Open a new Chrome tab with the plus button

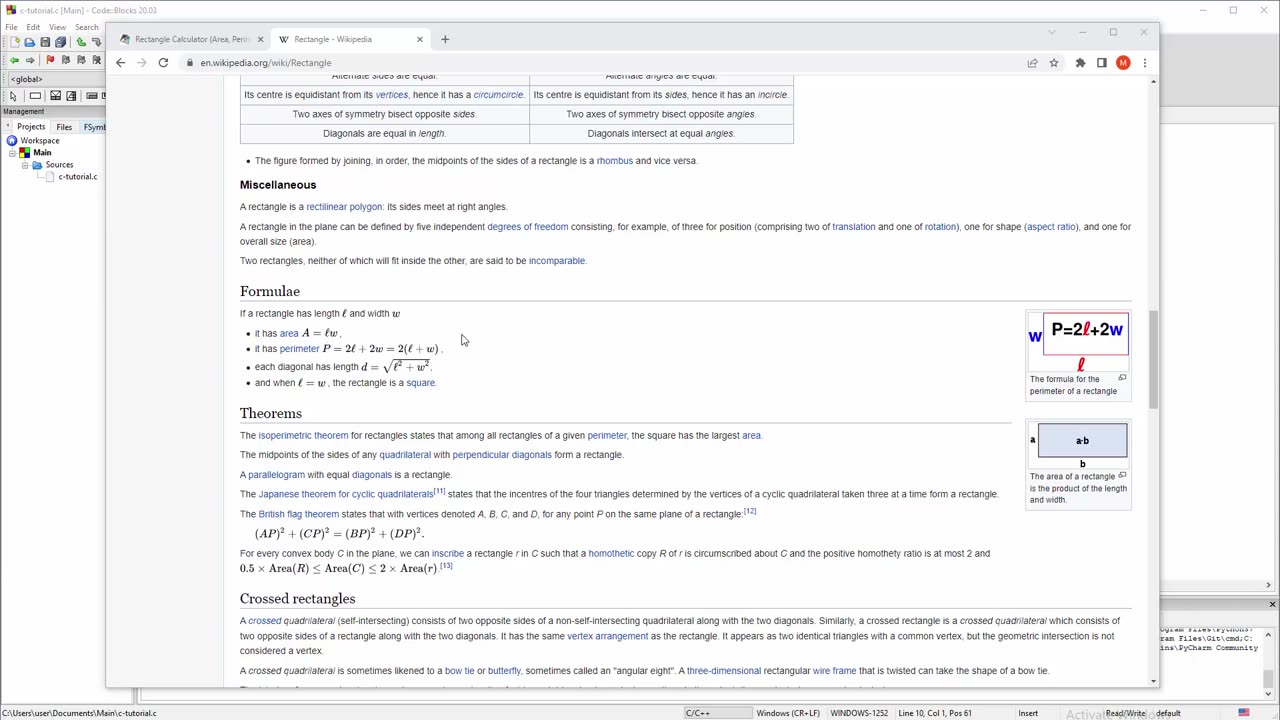[x=445, y=39]
